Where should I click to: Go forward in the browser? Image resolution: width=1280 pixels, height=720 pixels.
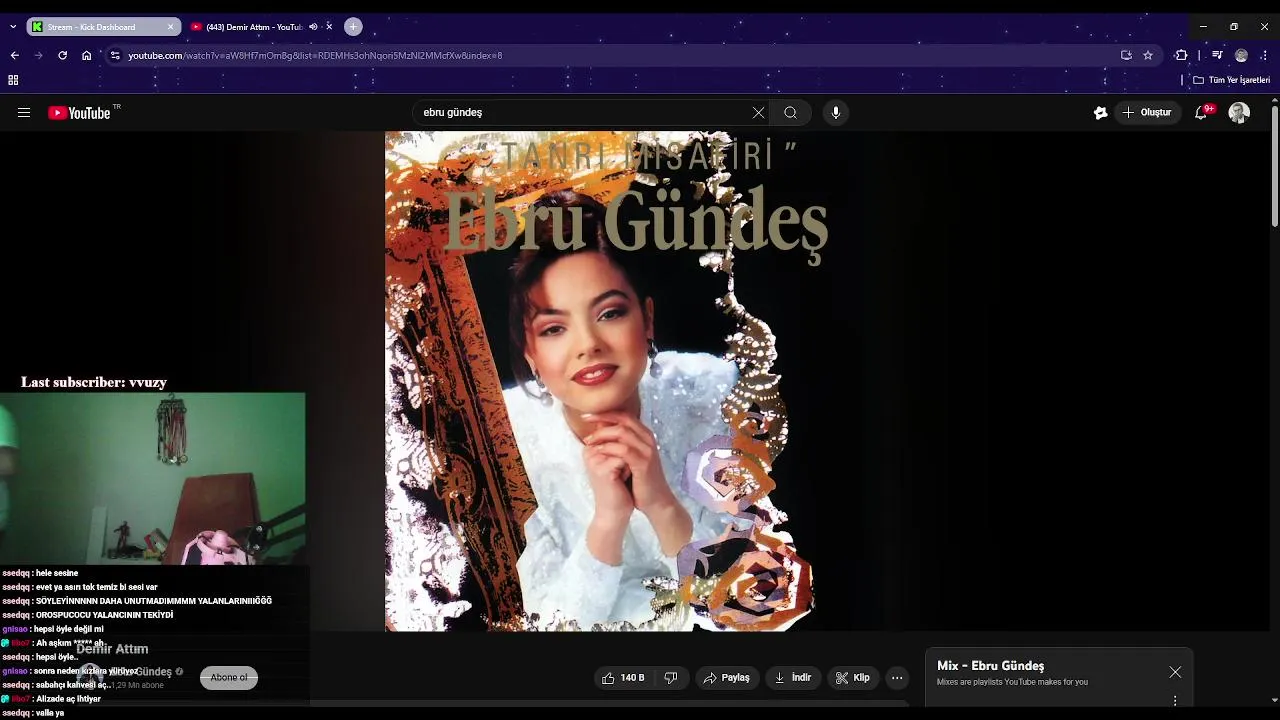tap(39, 56)
